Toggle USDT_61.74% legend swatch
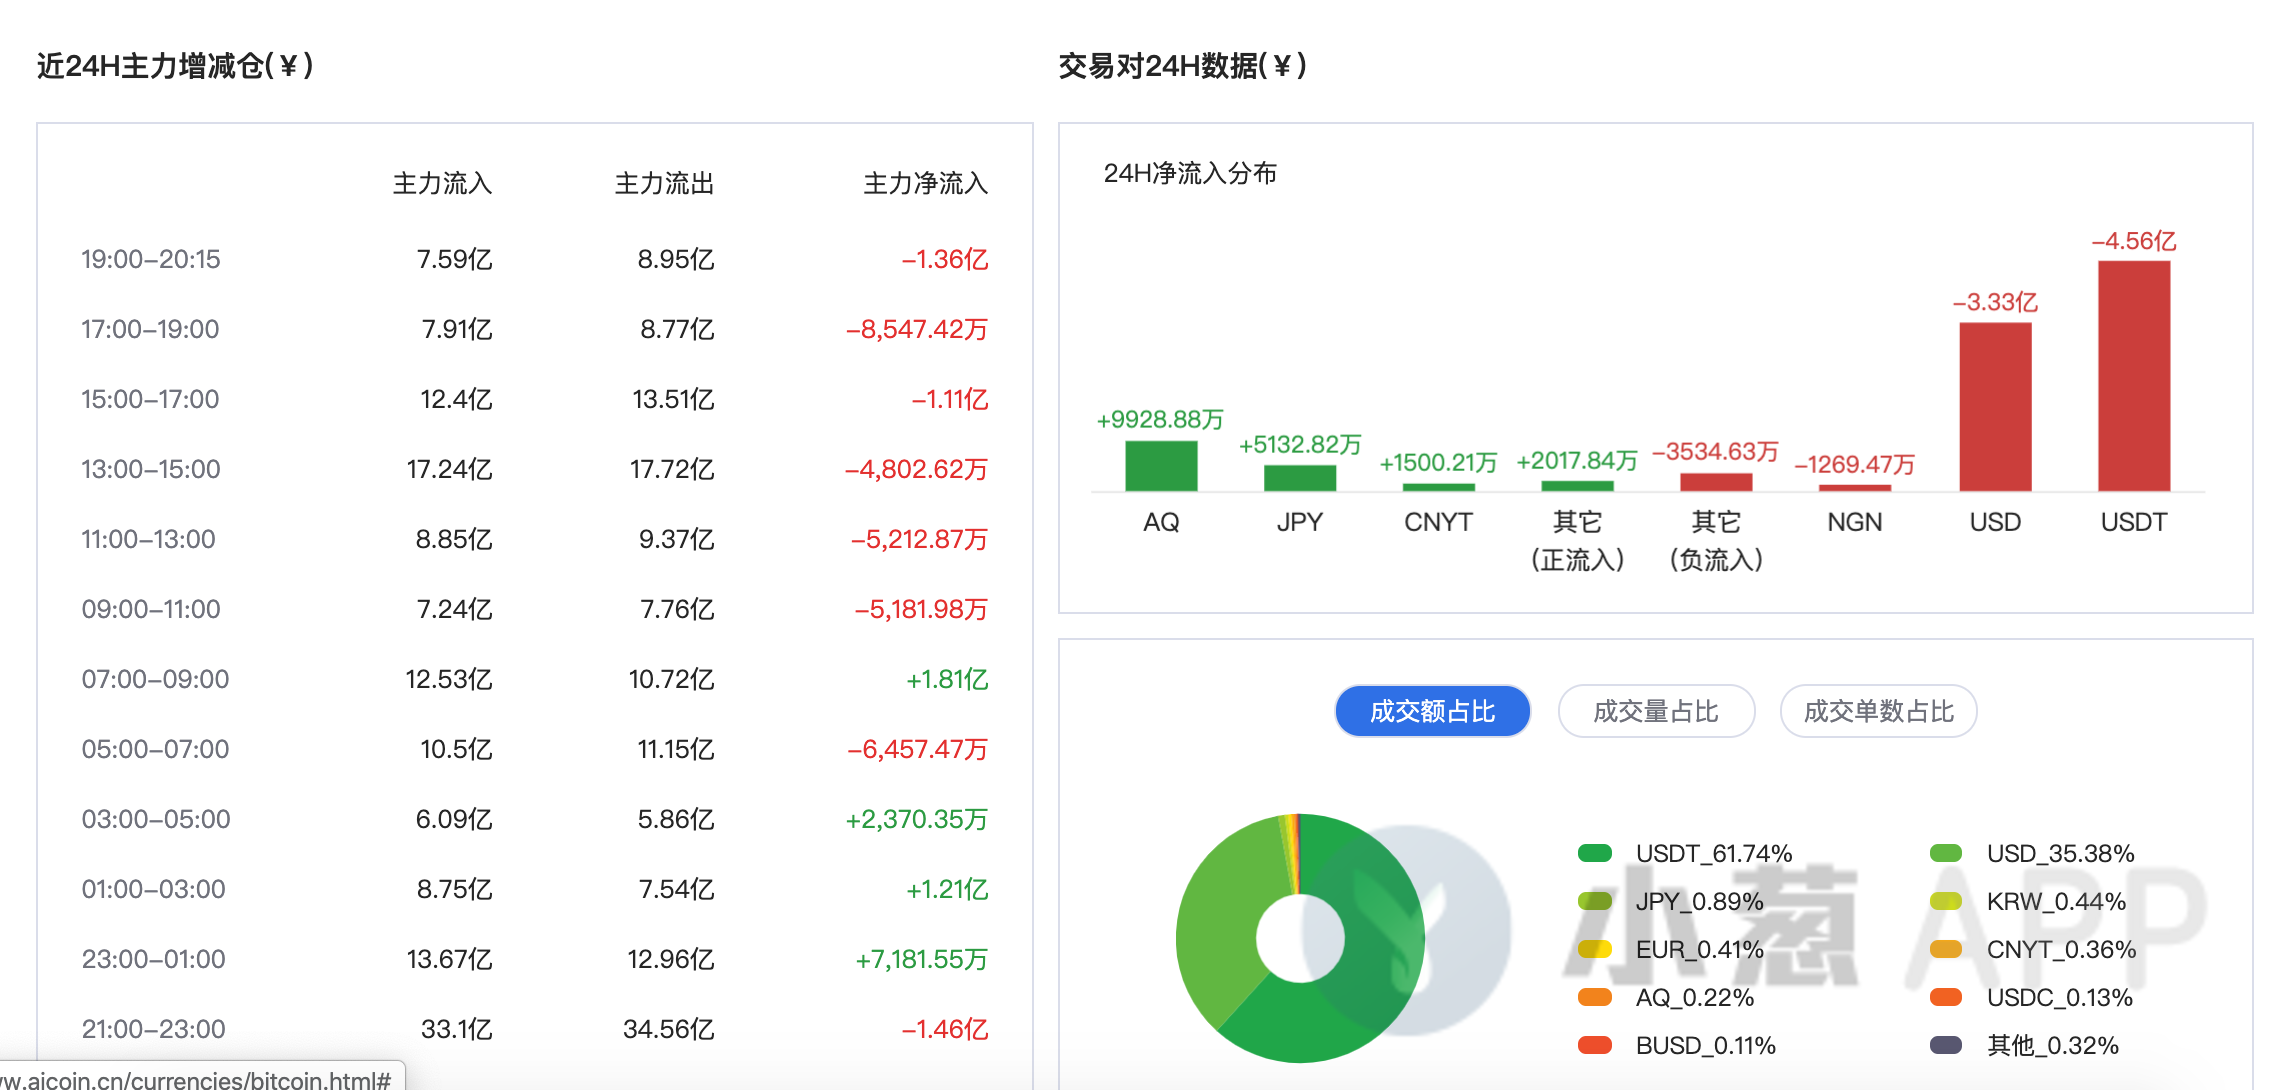 [x=1594, y=853]
